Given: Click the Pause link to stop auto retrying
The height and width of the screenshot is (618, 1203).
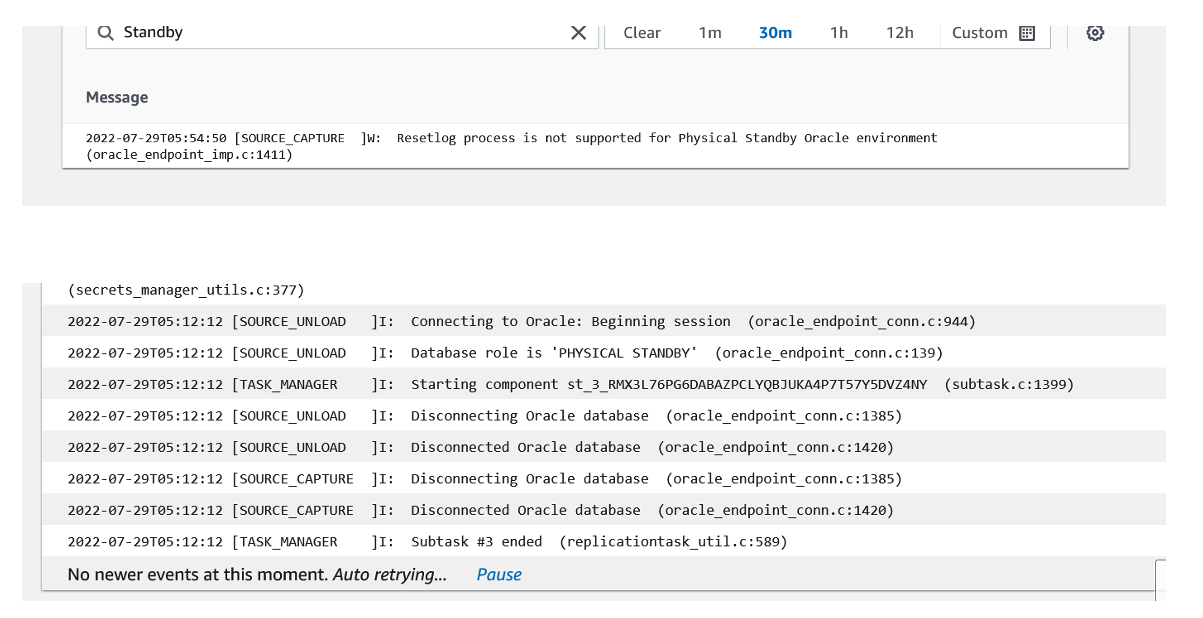Looking at the screenshot, I should (x=499, y=574).
